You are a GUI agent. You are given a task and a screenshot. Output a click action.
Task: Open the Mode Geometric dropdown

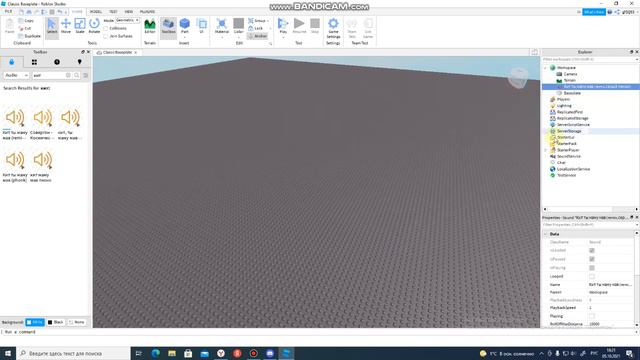[127, 20]
